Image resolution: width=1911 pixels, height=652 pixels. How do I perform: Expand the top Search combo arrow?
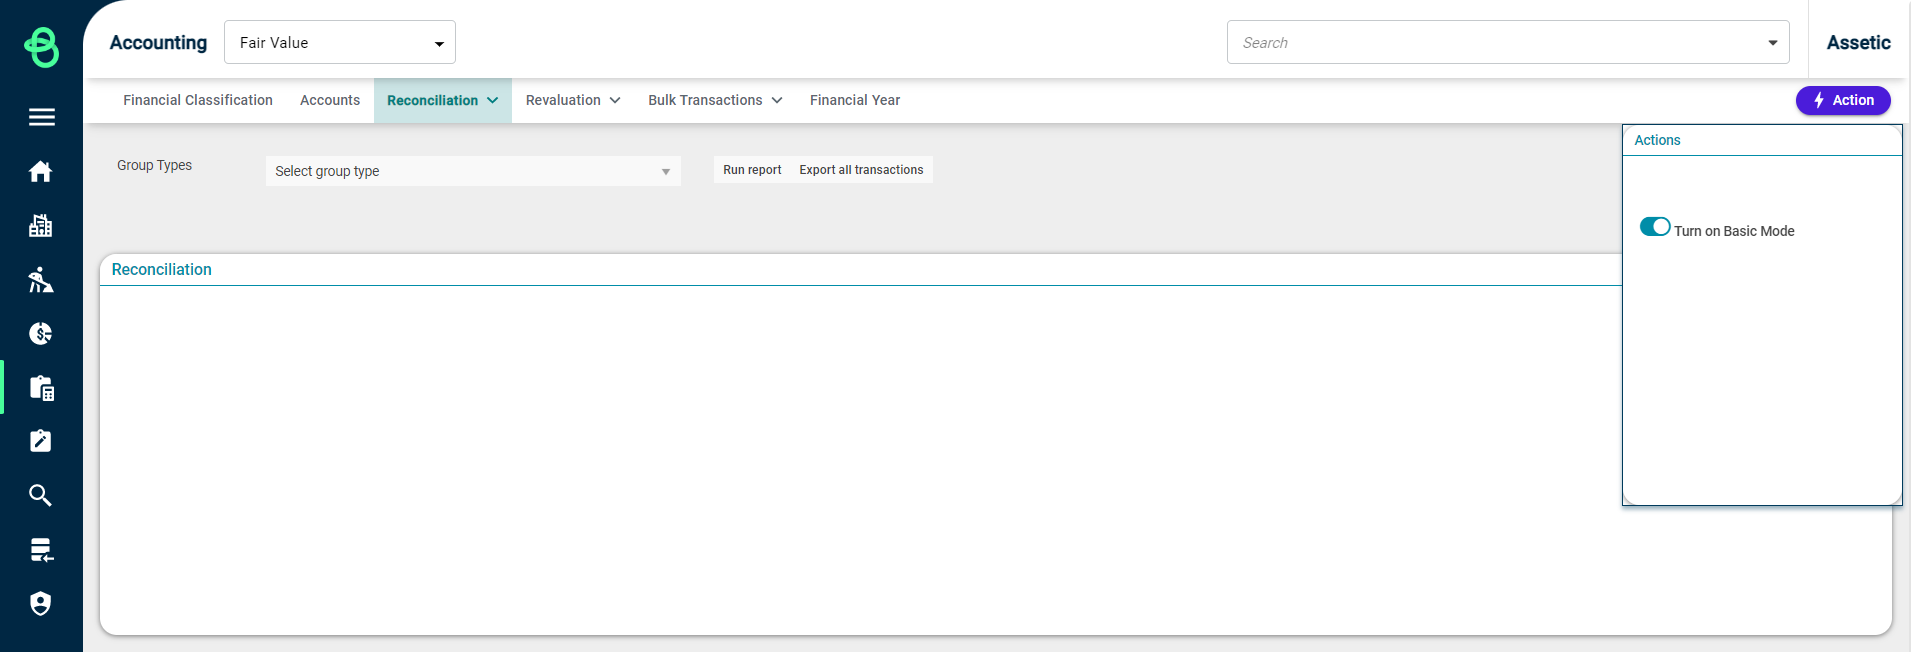pos(1772,43)
